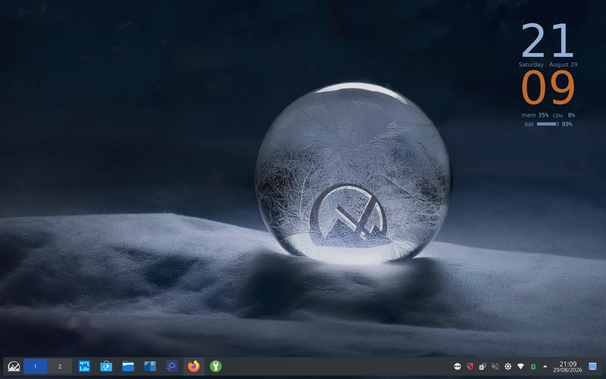Open the green key password manager
606x379 pixels.
pyautogui.click(x=216, y=366)
